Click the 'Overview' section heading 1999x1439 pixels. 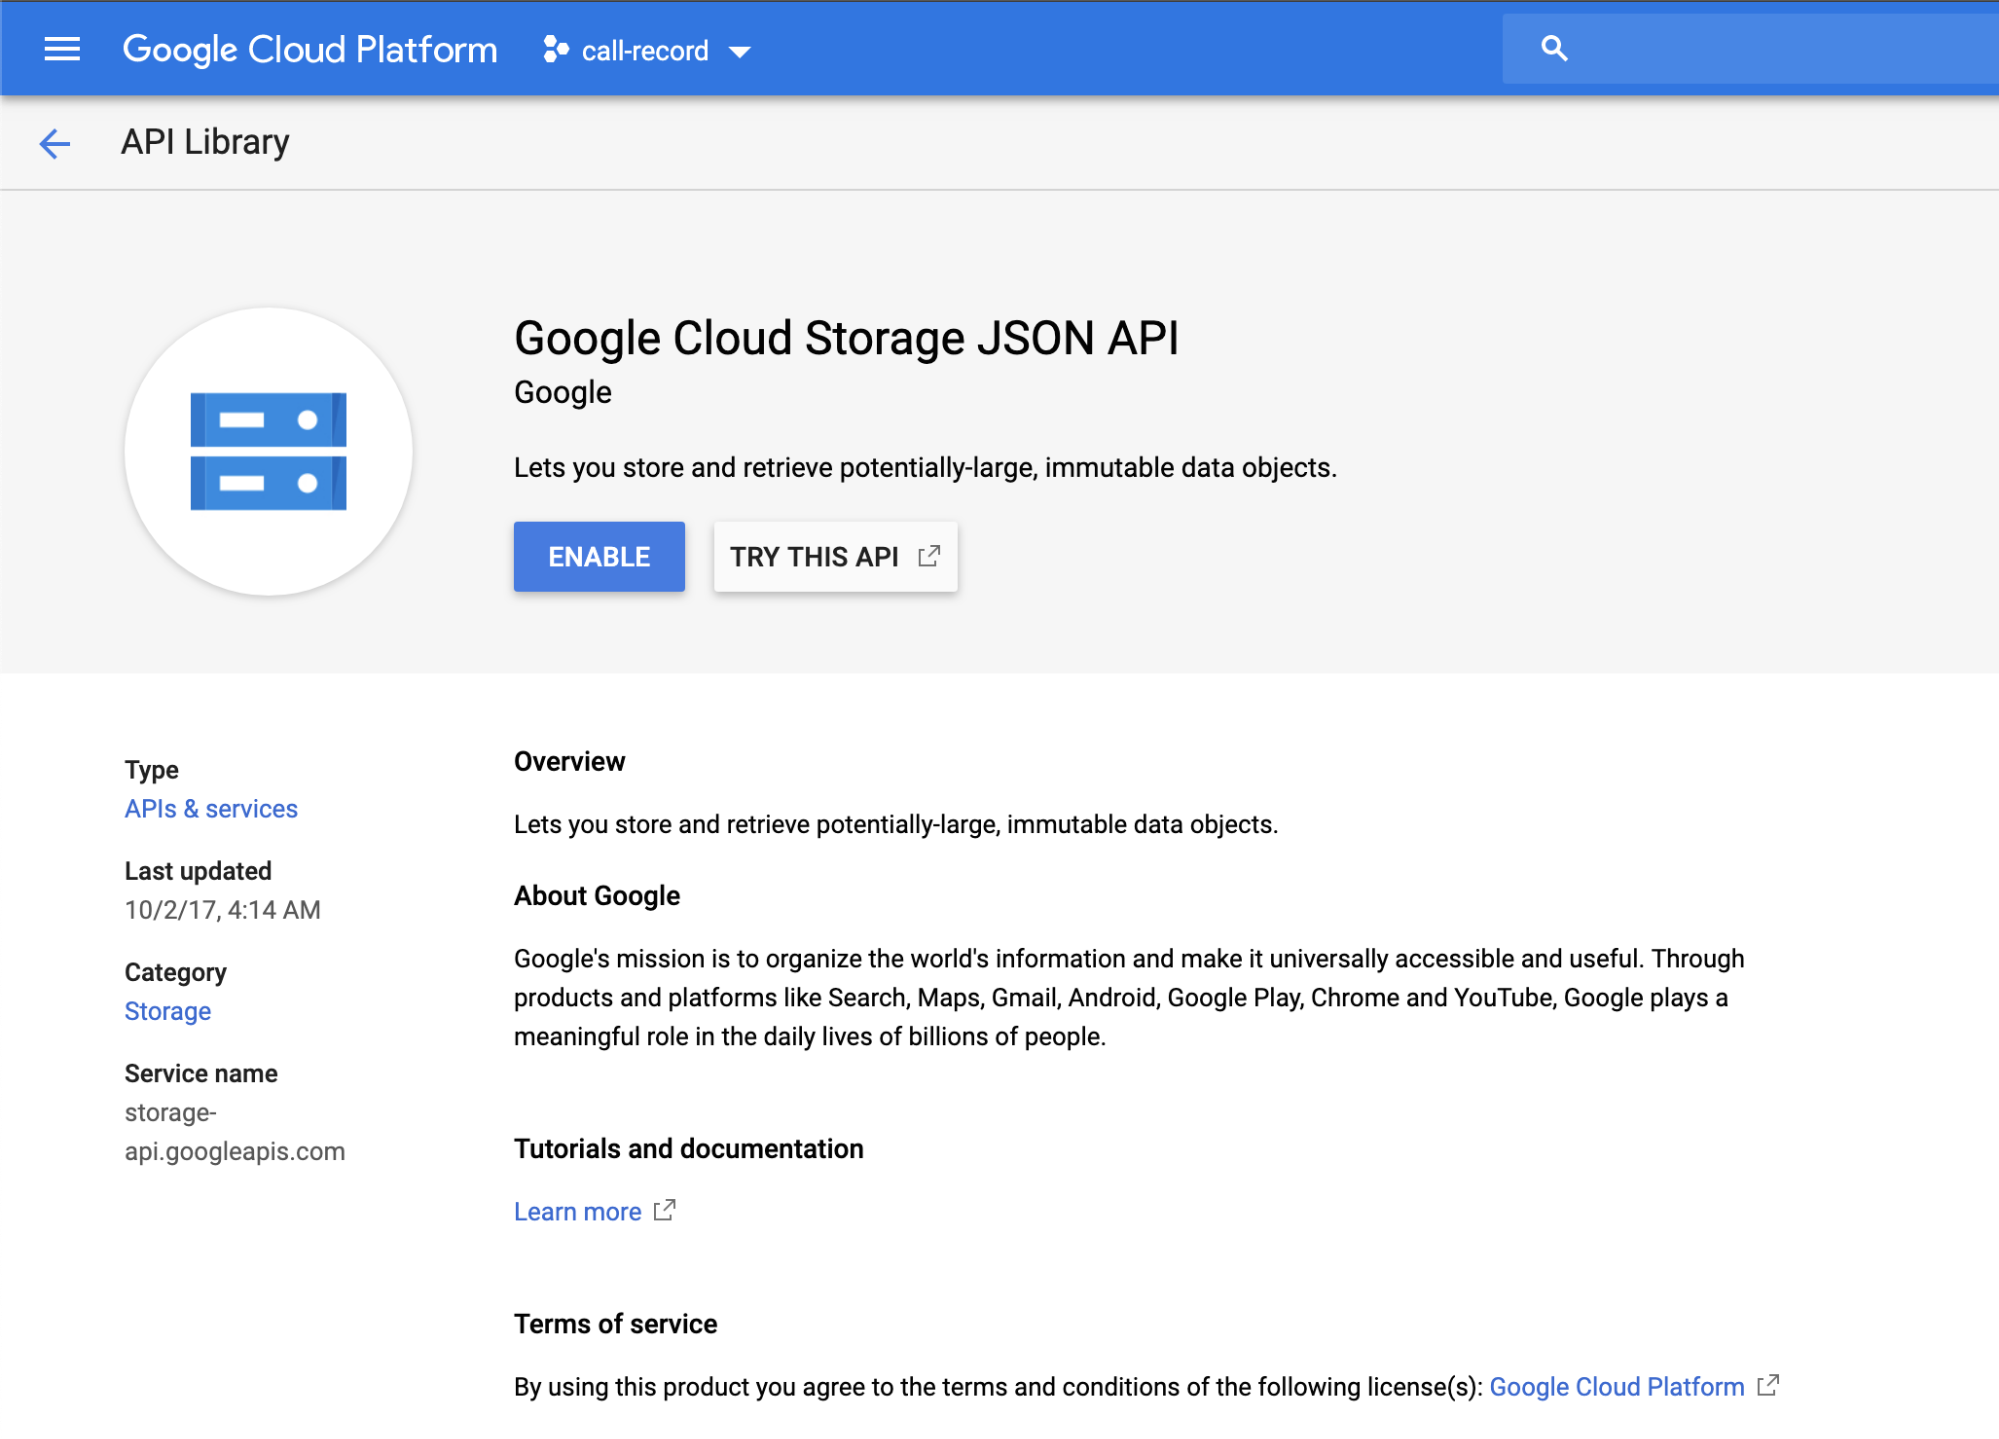coord(570,761)
